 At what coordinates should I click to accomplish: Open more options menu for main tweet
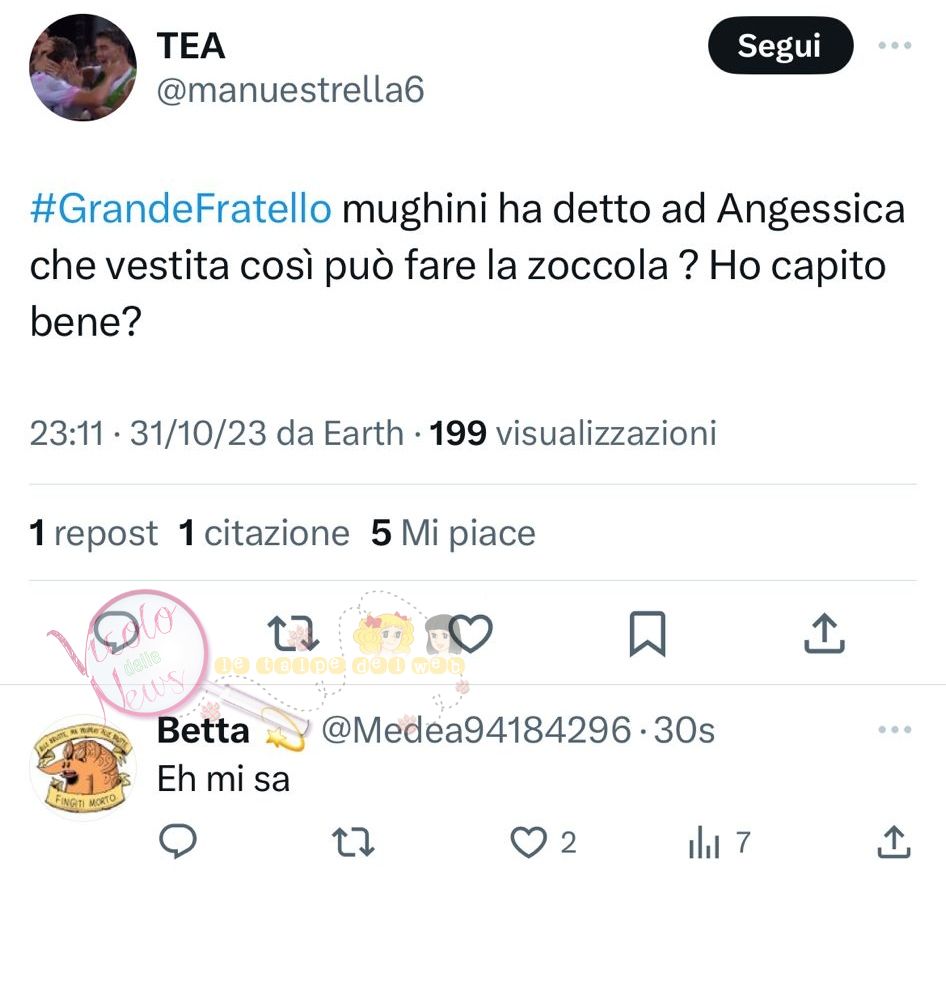tap(894, 45)
